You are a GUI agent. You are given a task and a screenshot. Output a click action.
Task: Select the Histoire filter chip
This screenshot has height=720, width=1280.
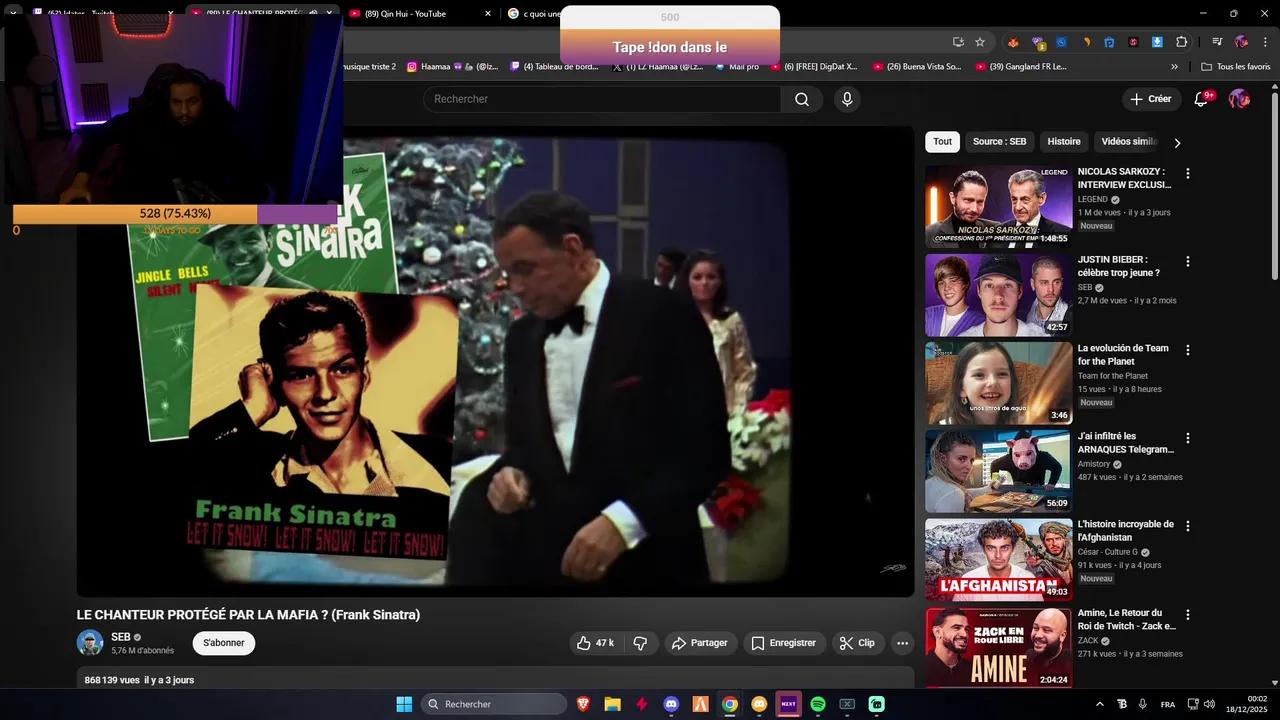pyautogui.click(x=1064, y=142)
